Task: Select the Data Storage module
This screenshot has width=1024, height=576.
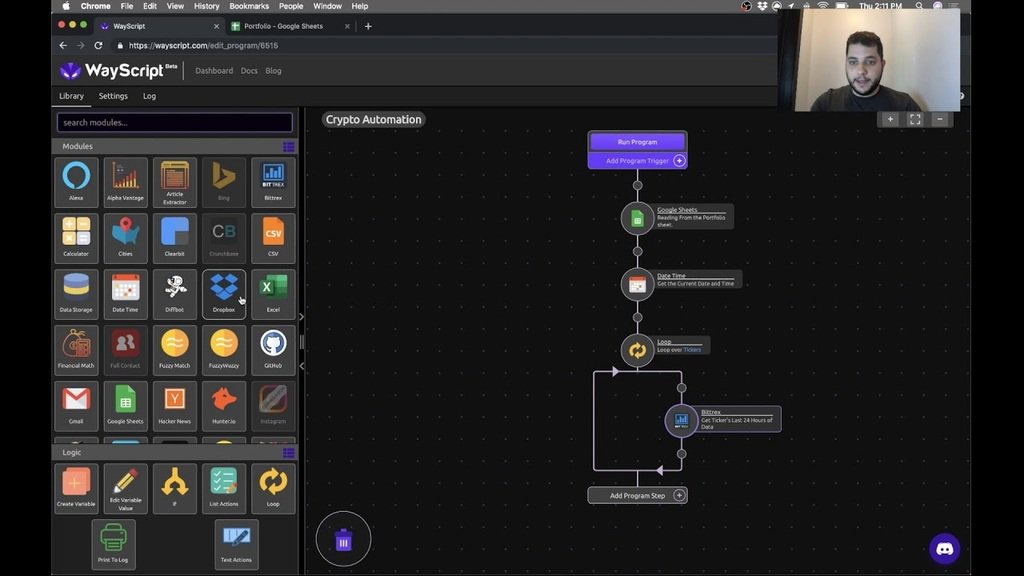Action: tap(76, 294)
